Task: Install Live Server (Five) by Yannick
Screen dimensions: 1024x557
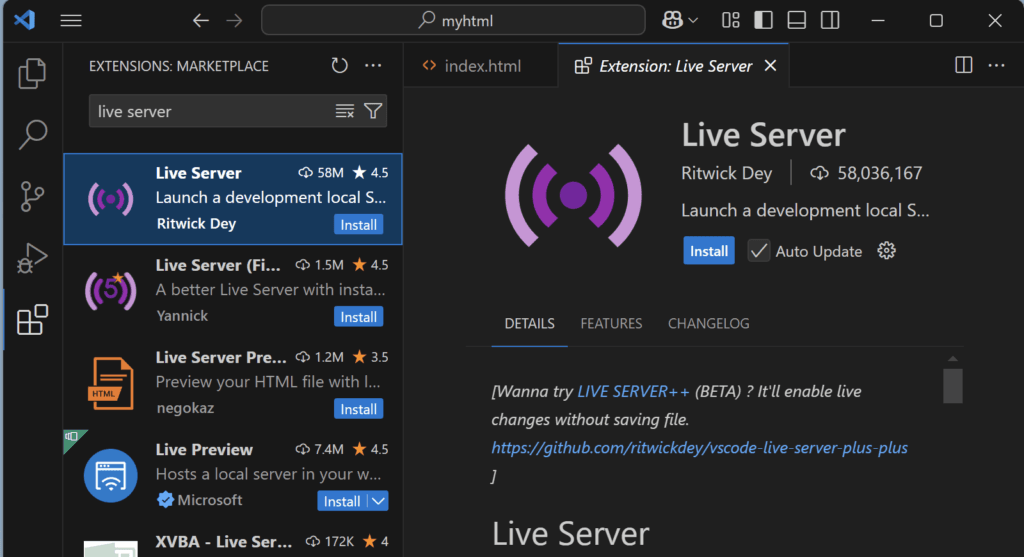Action: click(359, 317)
